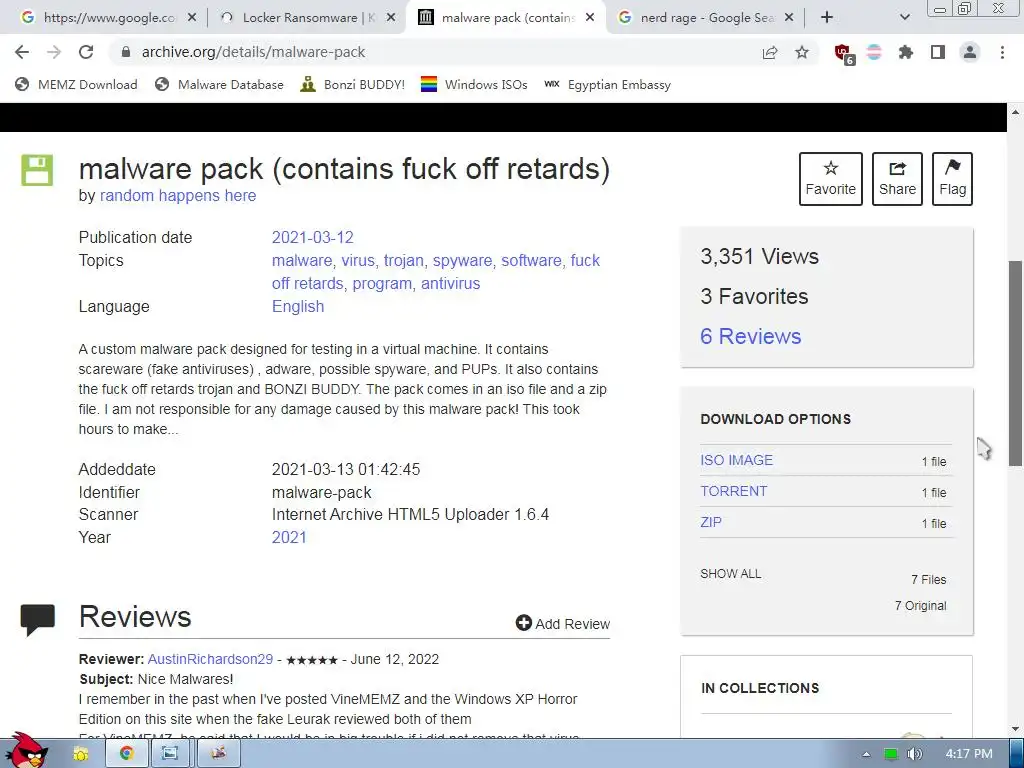The width and height of the screenshot is (1024, 768).
Task: Go back using the browser back arrow
Action: point(22,52)
